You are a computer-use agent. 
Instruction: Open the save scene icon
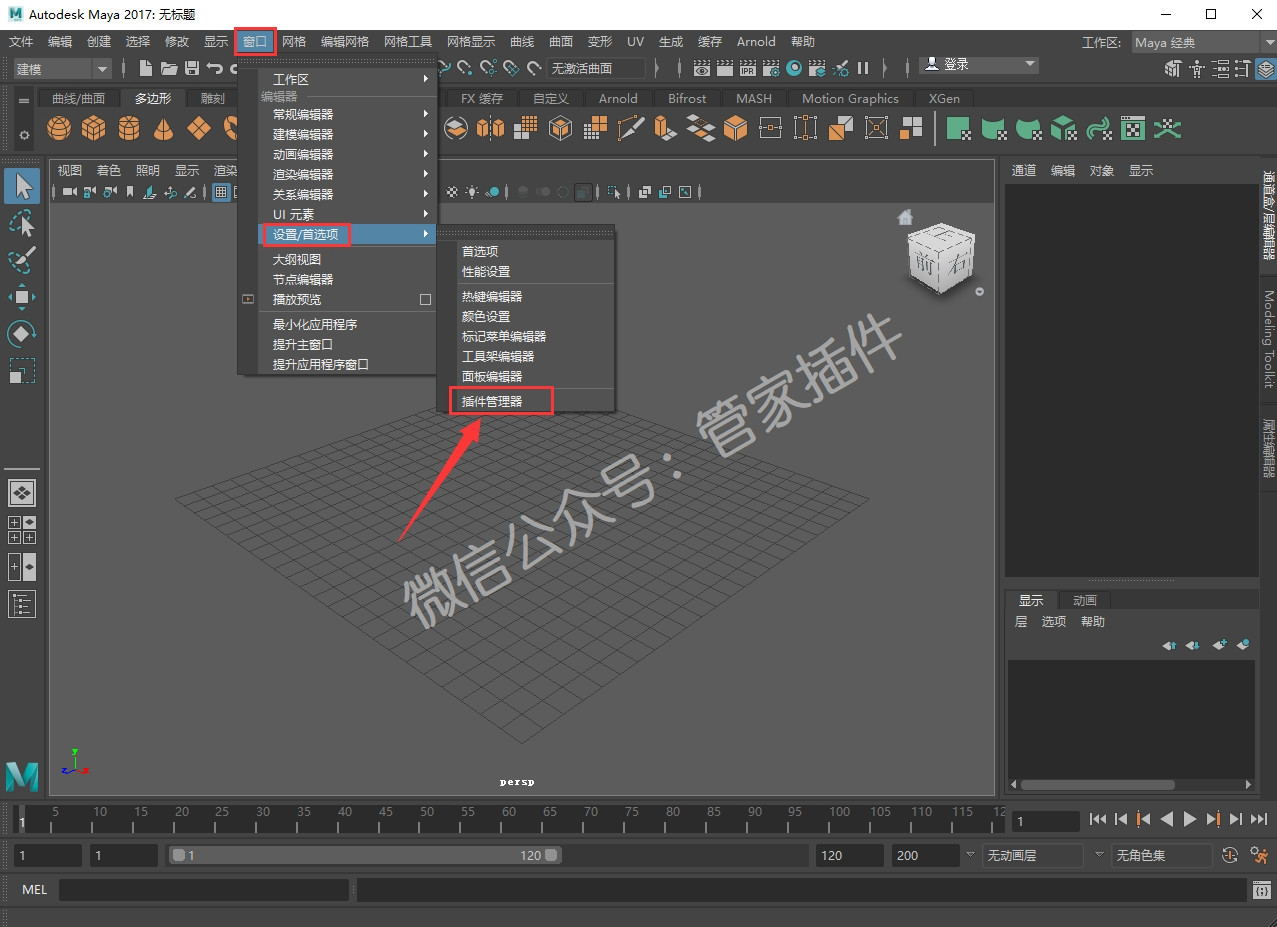(x=191, y=68)
